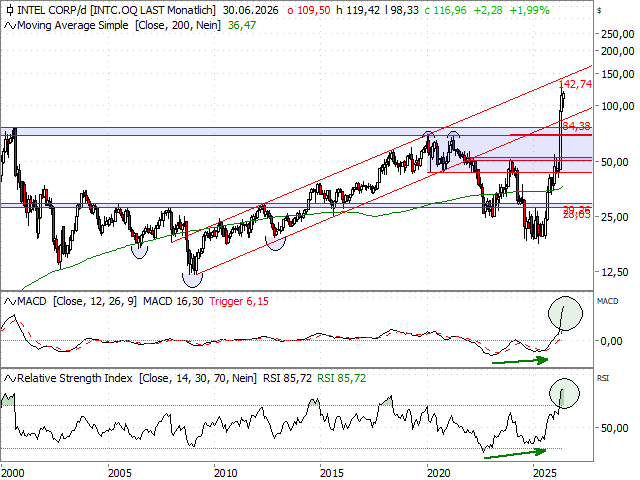Image resolution: width=640 pixels, height=480 pixels.
Task: Click the date 30.06.2026
Action: (251, 10)
